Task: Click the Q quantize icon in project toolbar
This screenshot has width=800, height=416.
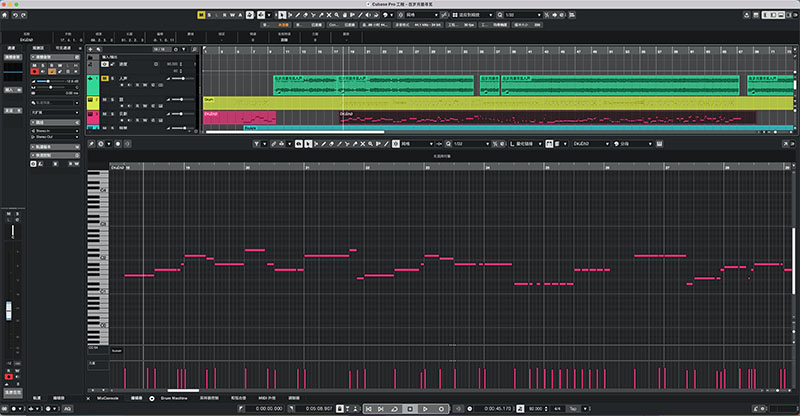Action: click(500, 15)
